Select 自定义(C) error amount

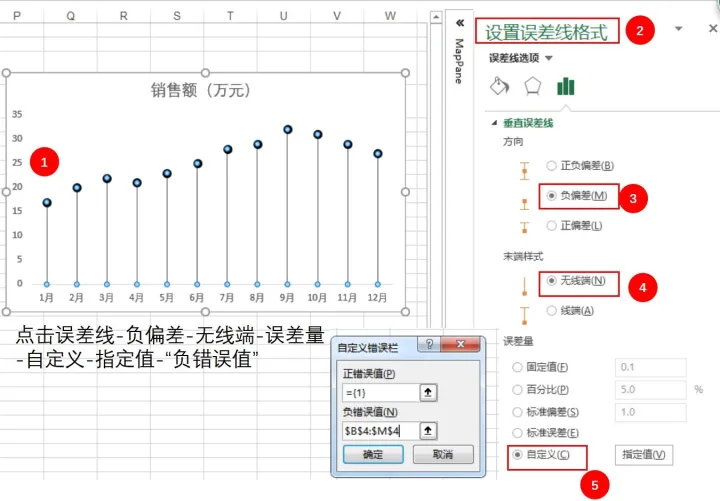[x=541, y=455]
